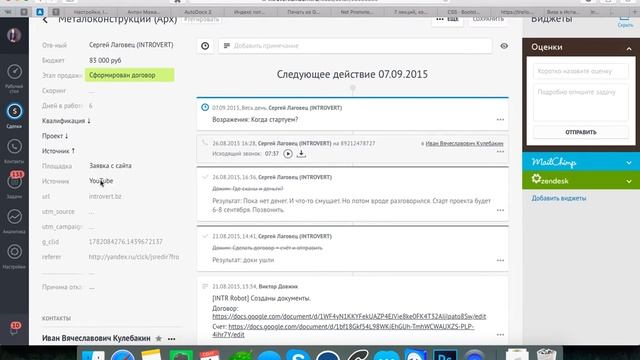This screenshot has height=360, width=640.
Task: Click the account avatar at sidebar top
Action: tap(14, 35)
